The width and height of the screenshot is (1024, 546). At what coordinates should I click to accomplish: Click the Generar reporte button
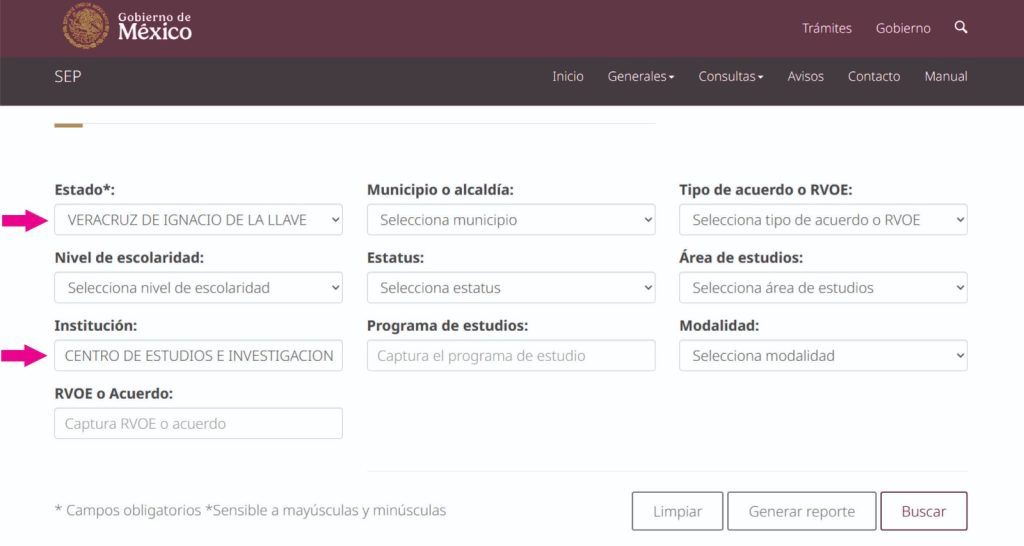pos(801,511)
